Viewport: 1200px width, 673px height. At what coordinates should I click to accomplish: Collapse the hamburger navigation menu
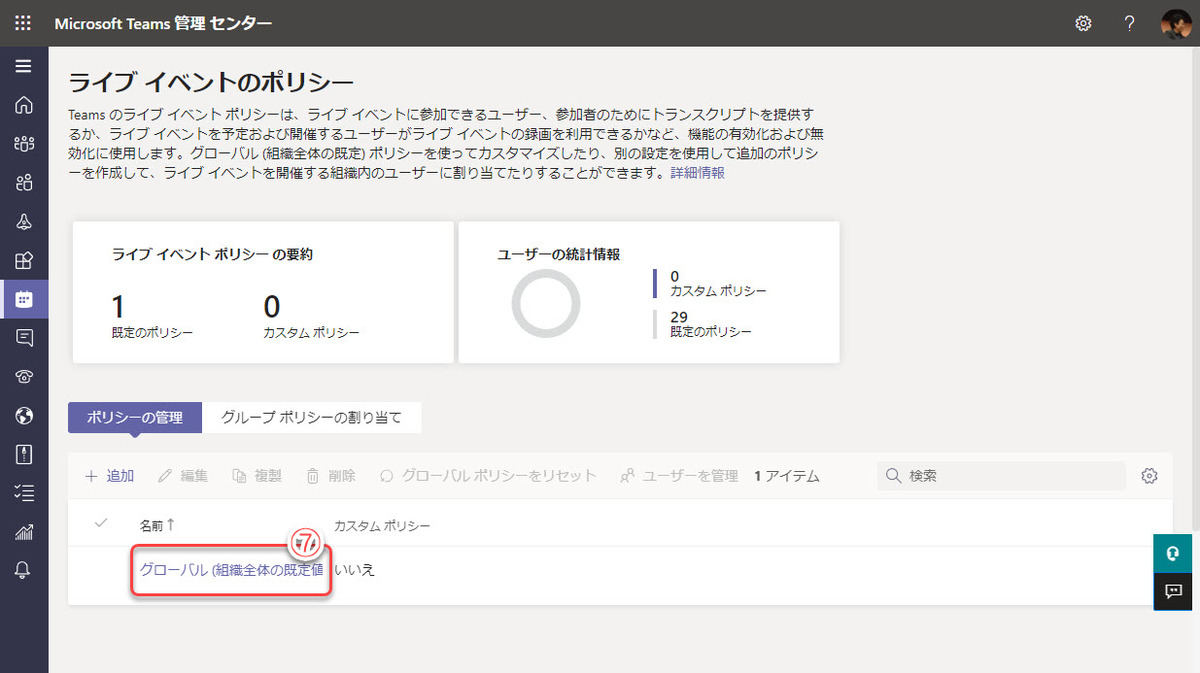click(24, 67)
